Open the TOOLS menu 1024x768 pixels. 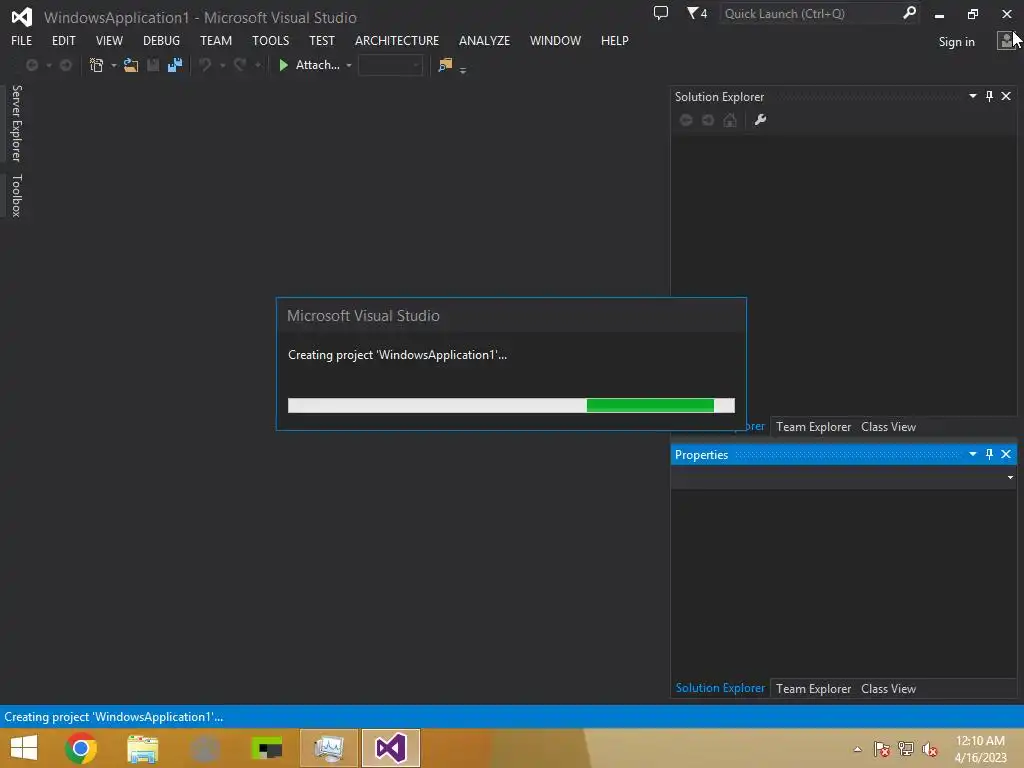pyautogui.click(x=270, y=40)
